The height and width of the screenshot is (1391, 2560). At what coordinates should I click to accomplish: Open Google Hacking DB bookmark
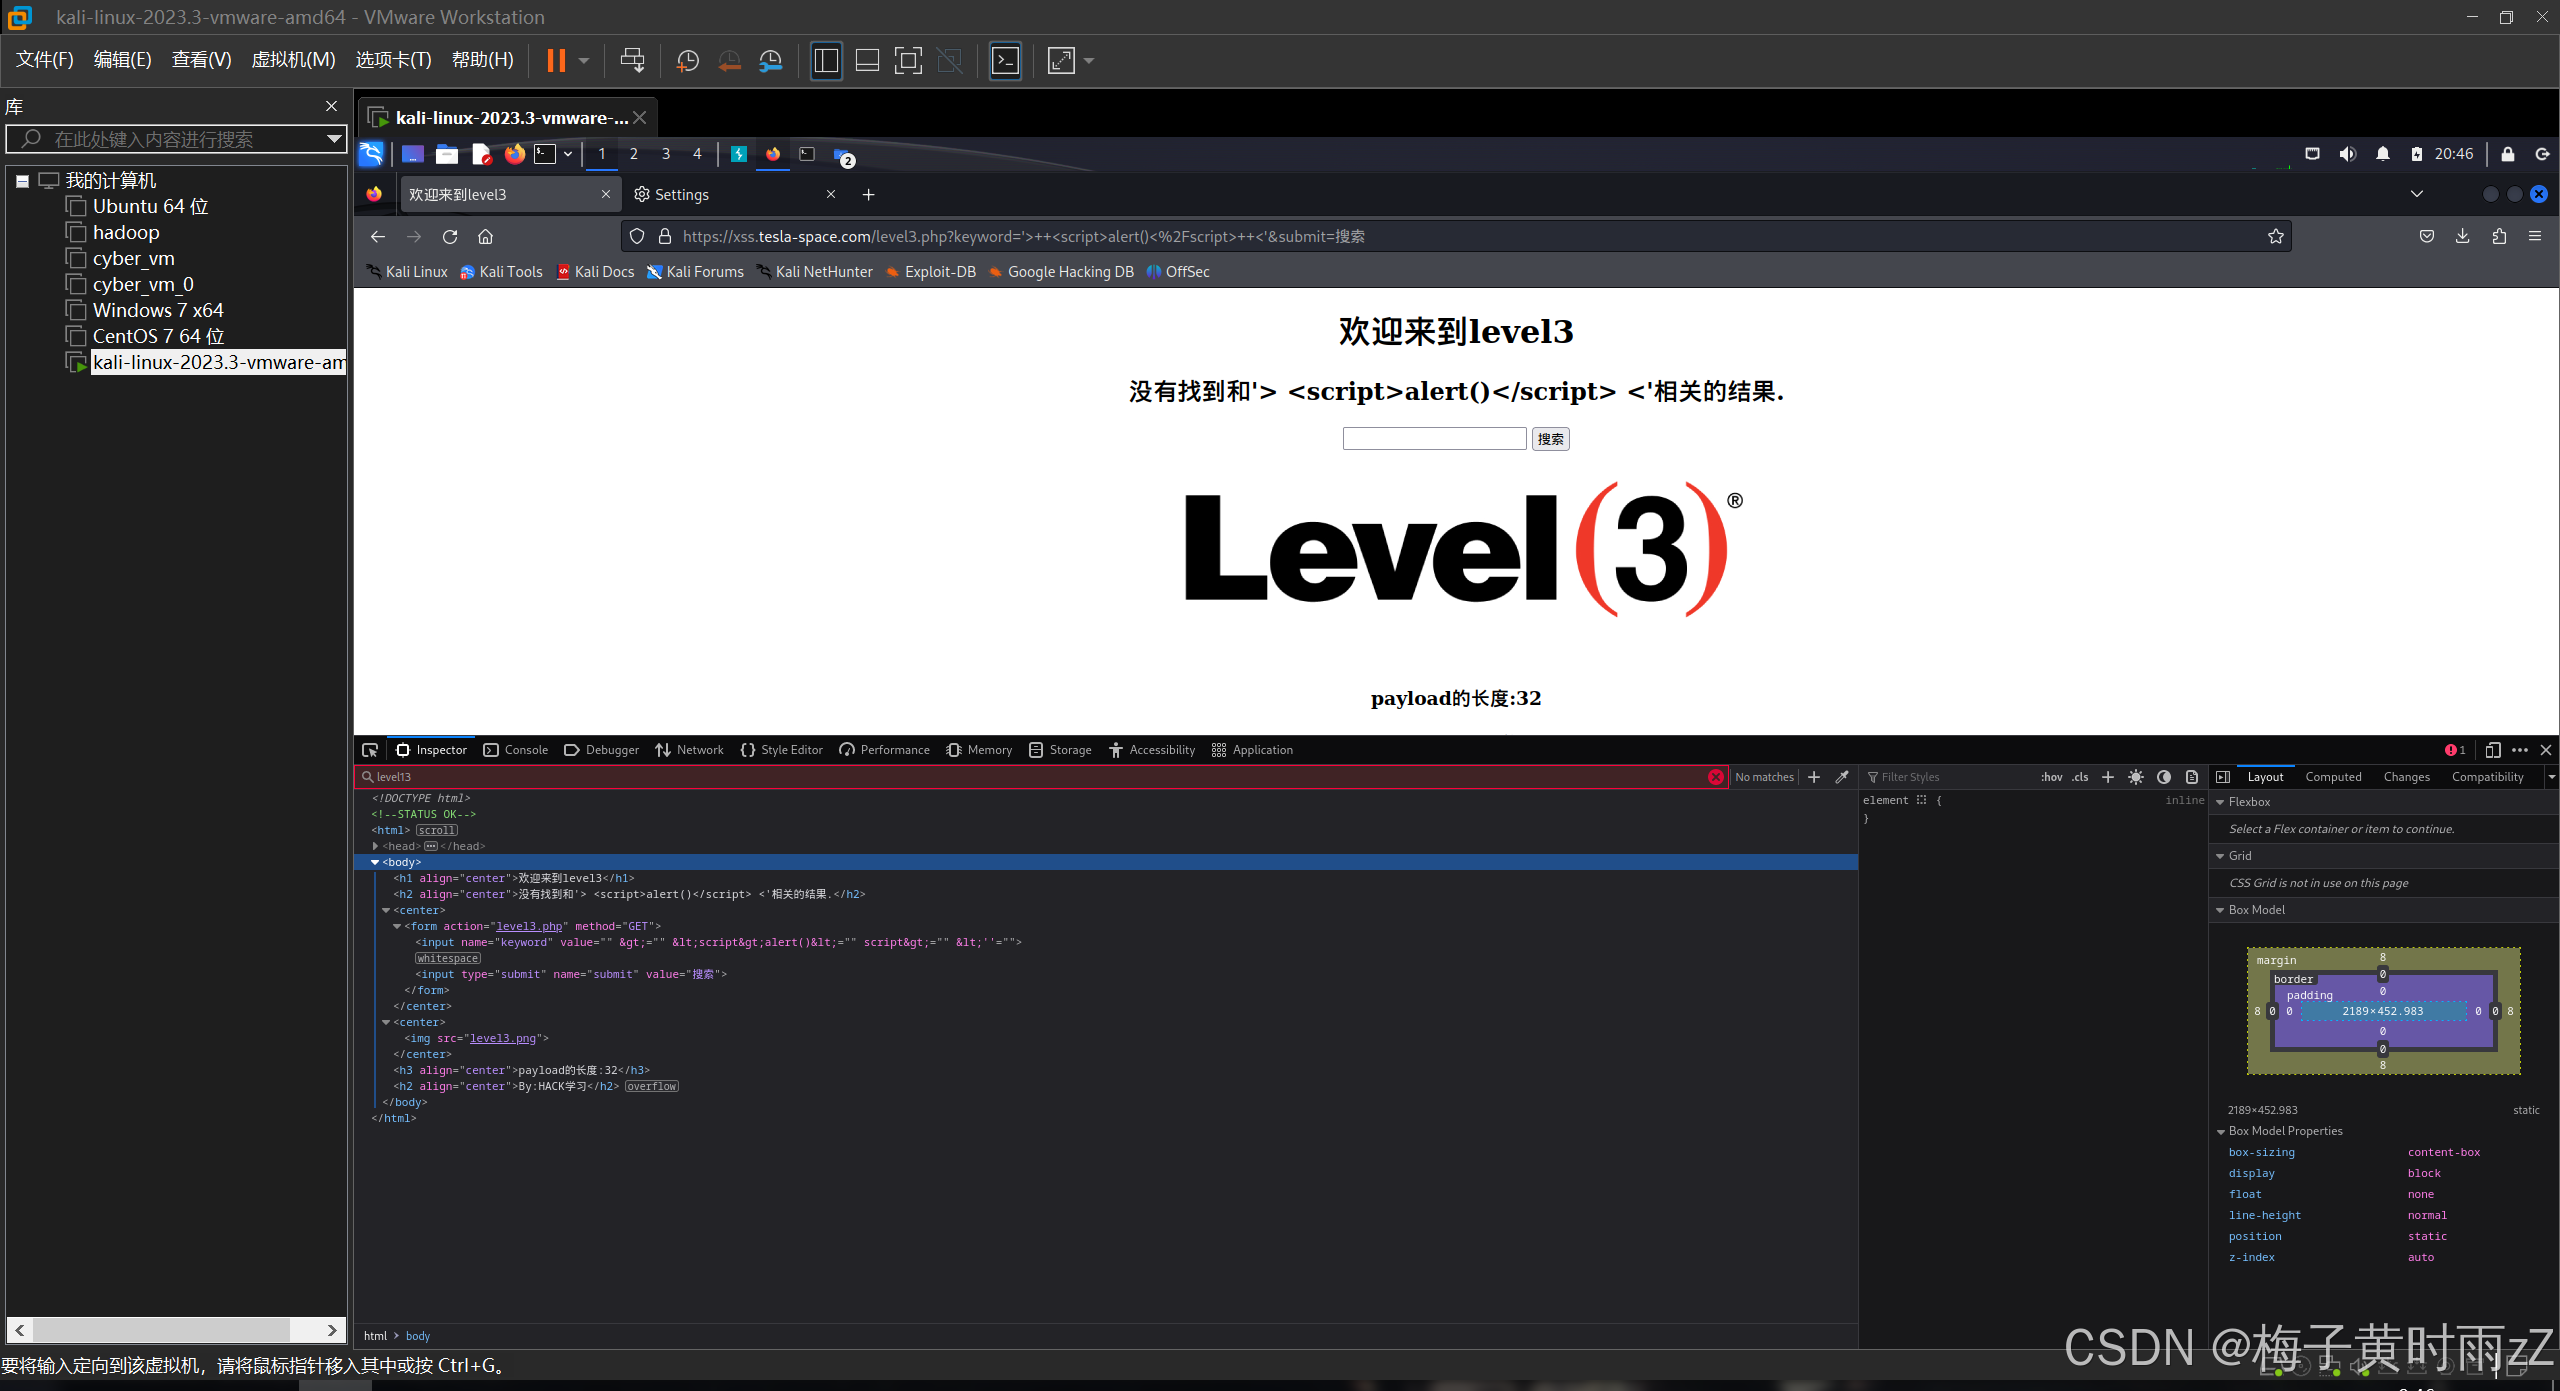1061,272
